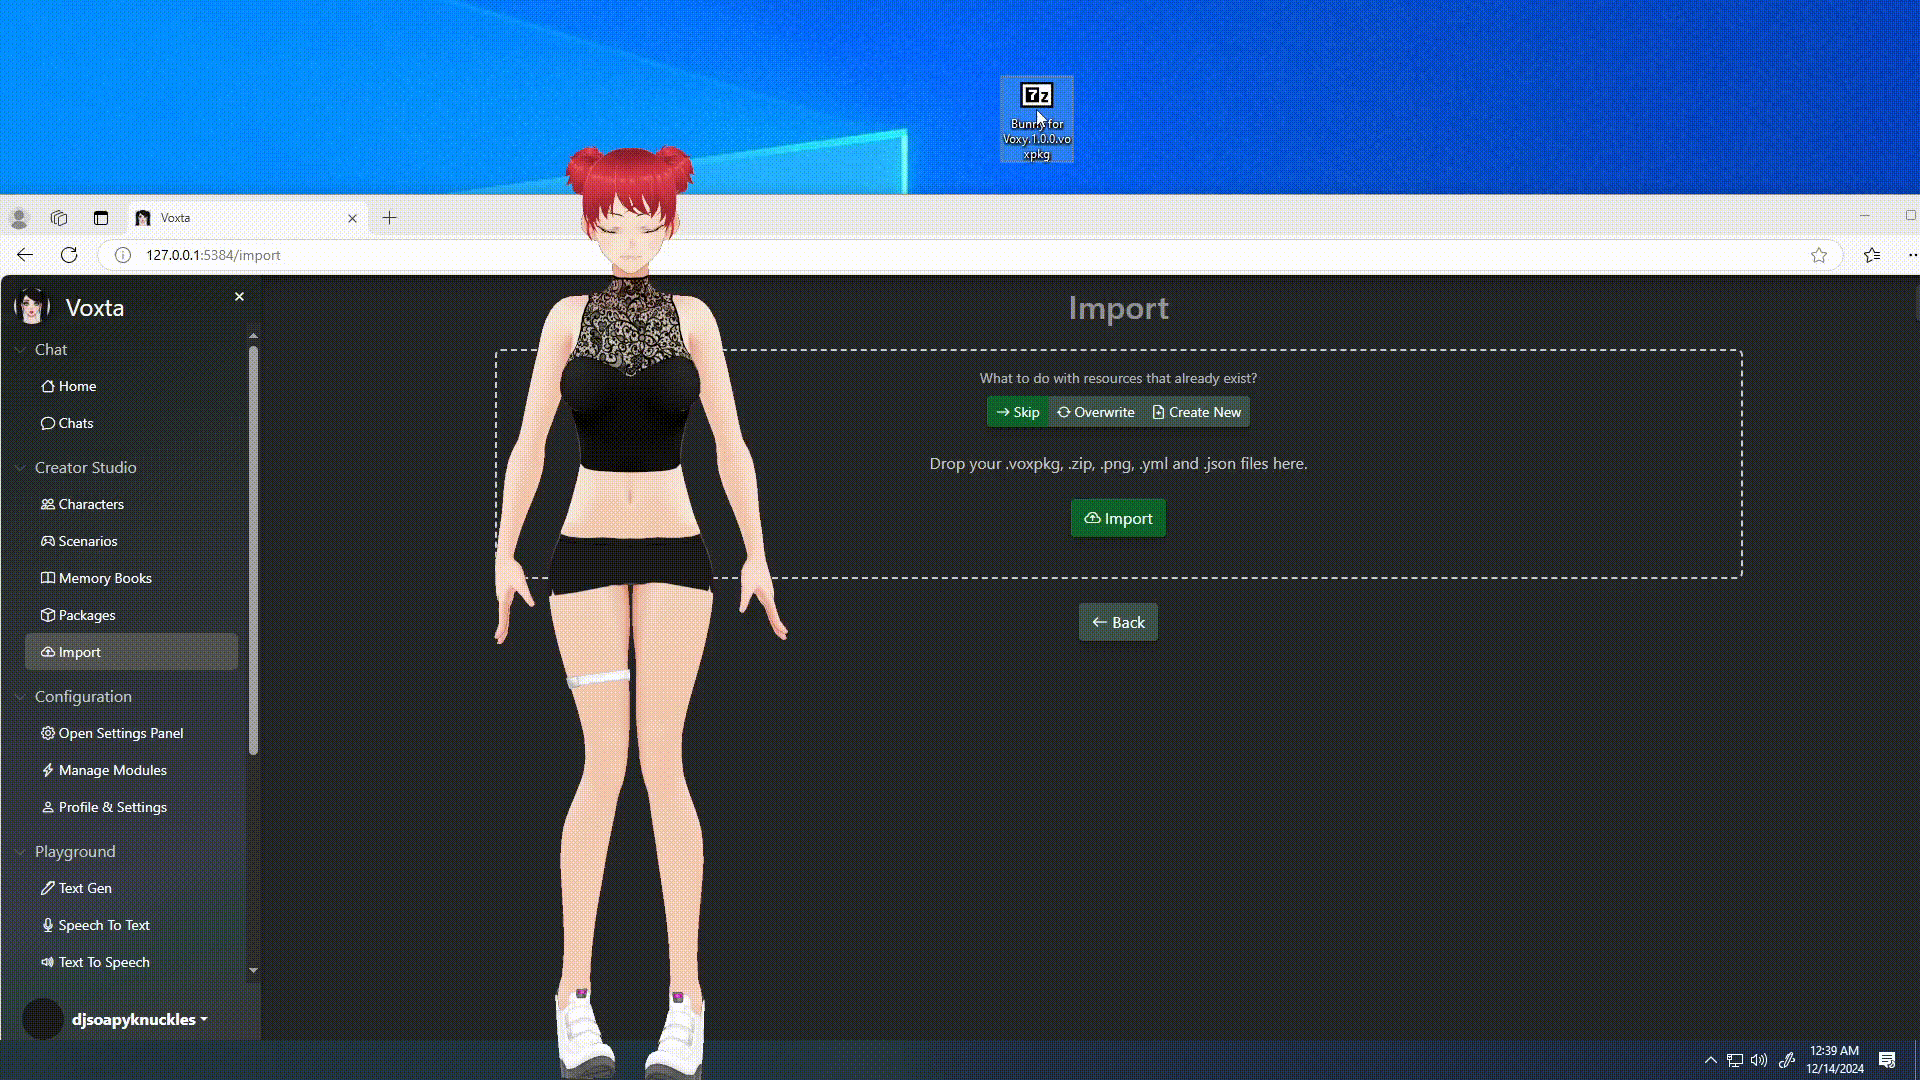Click the sidebar scrollbar
Viewport: 1920px width, 1080px height.
[253, 550]
